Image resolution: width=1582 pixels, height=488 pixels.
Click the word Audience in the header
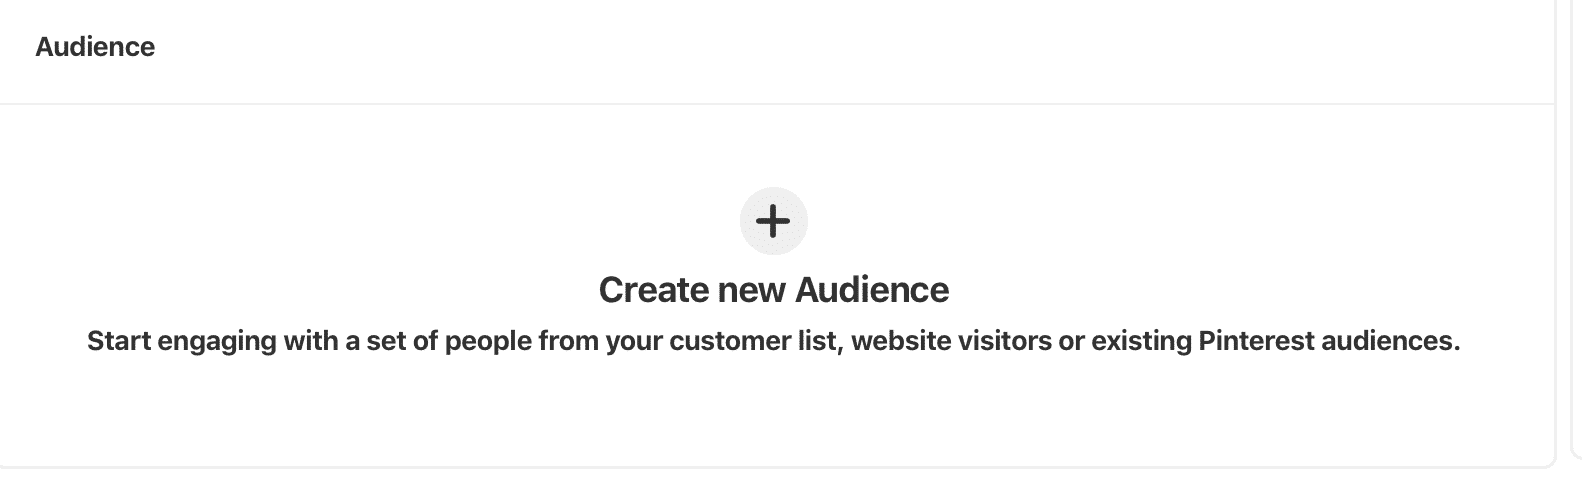coord(95,47)
